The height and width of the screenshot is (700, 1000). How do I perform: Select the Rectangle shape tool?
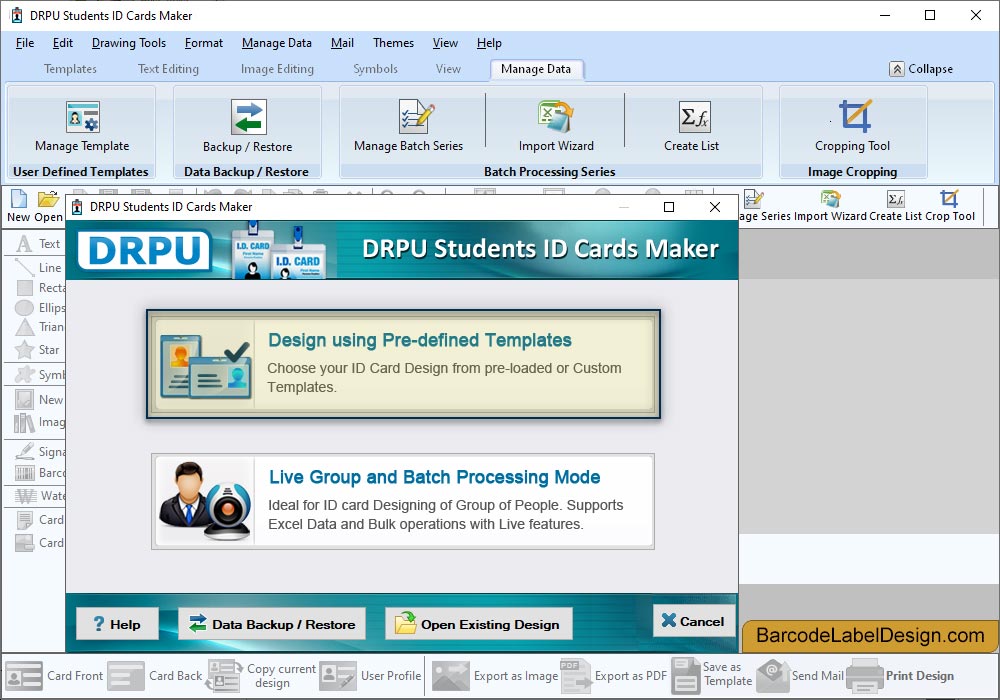(x=40, y=288)
